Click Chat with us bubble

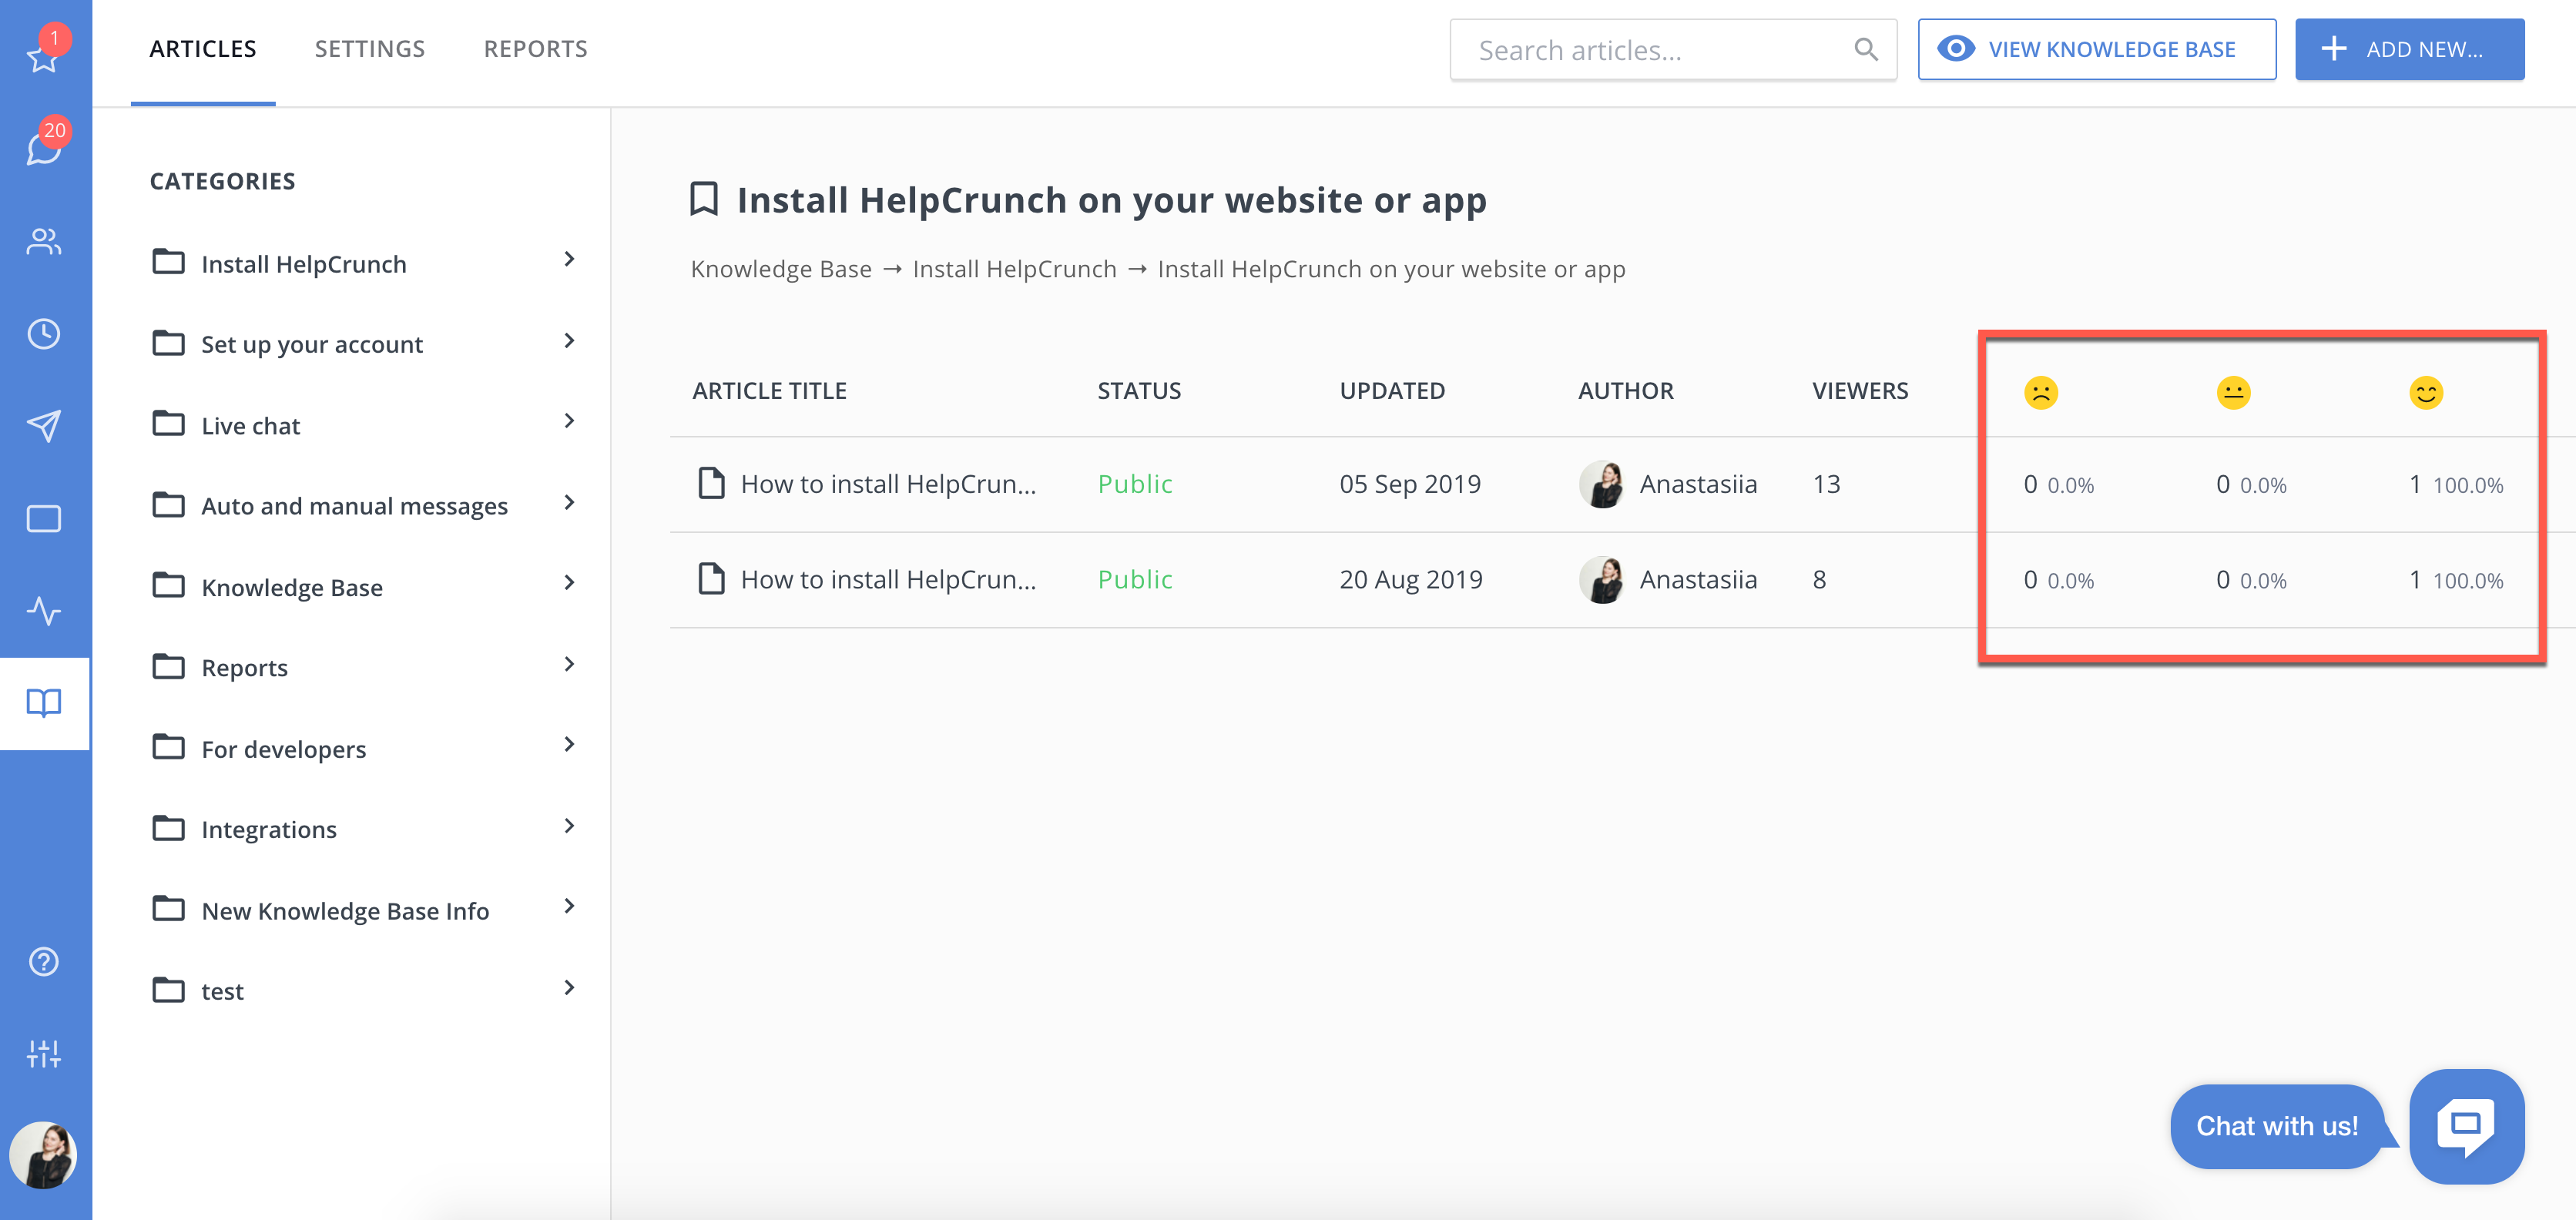click(2277, 1126)
